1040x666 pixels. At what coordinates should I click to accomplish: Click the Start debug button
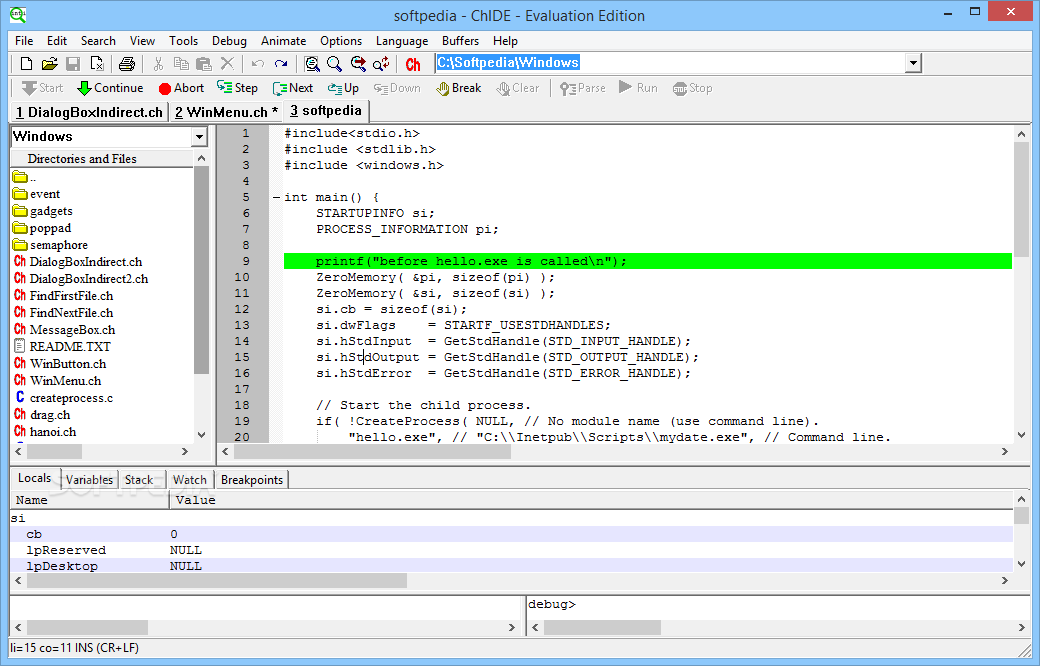click(x=42, y=88)
